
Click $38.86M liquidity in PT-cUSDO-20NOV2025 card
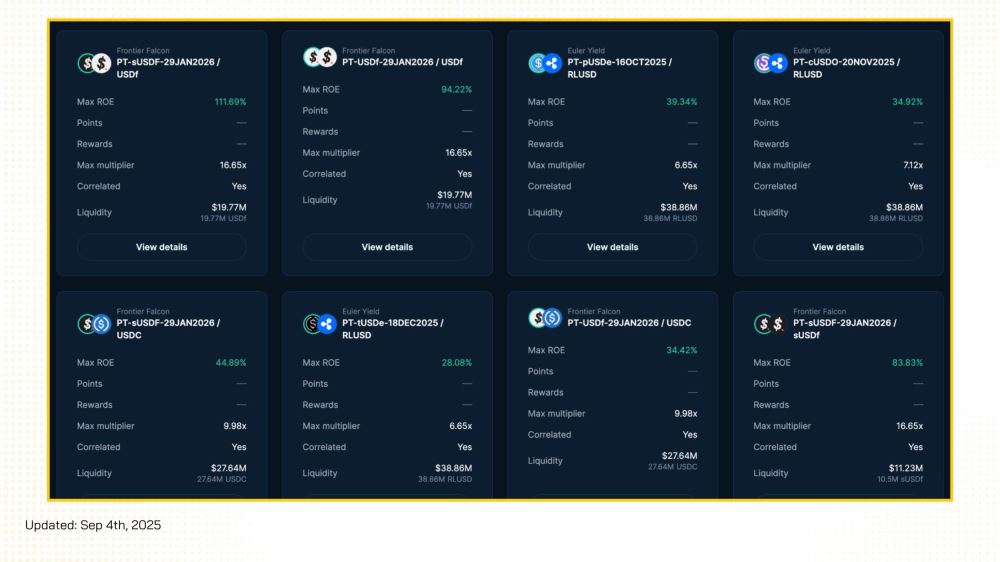coord(904,207)
